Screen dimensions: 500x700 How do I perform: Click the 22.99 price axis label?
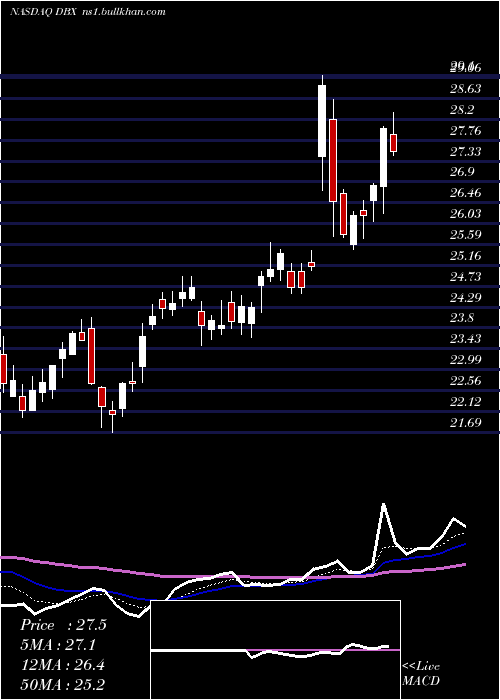(466, 360)
